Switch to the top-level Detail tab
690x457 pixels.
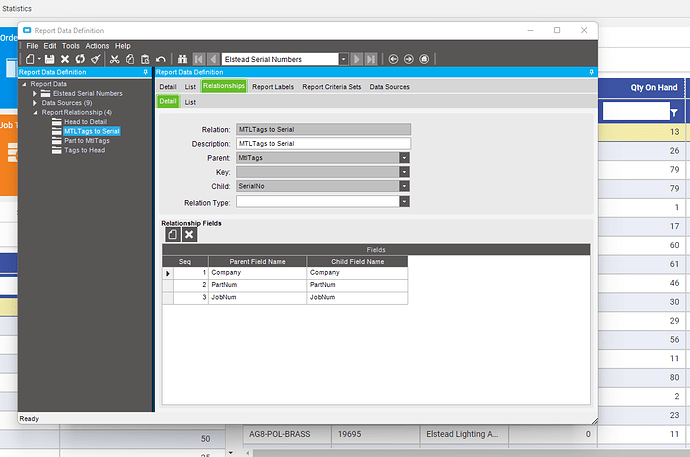168,87
